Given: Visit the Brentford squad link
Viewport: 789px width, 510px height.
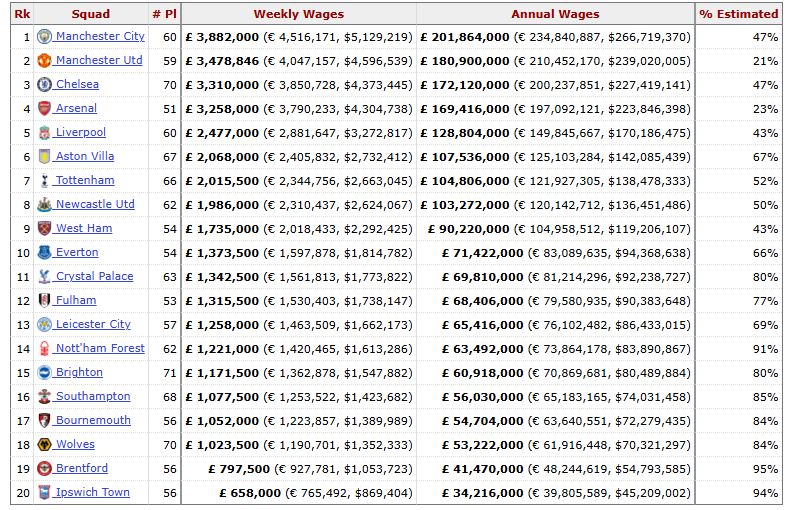Looking at the screenshot, I should tap(82, 468).
